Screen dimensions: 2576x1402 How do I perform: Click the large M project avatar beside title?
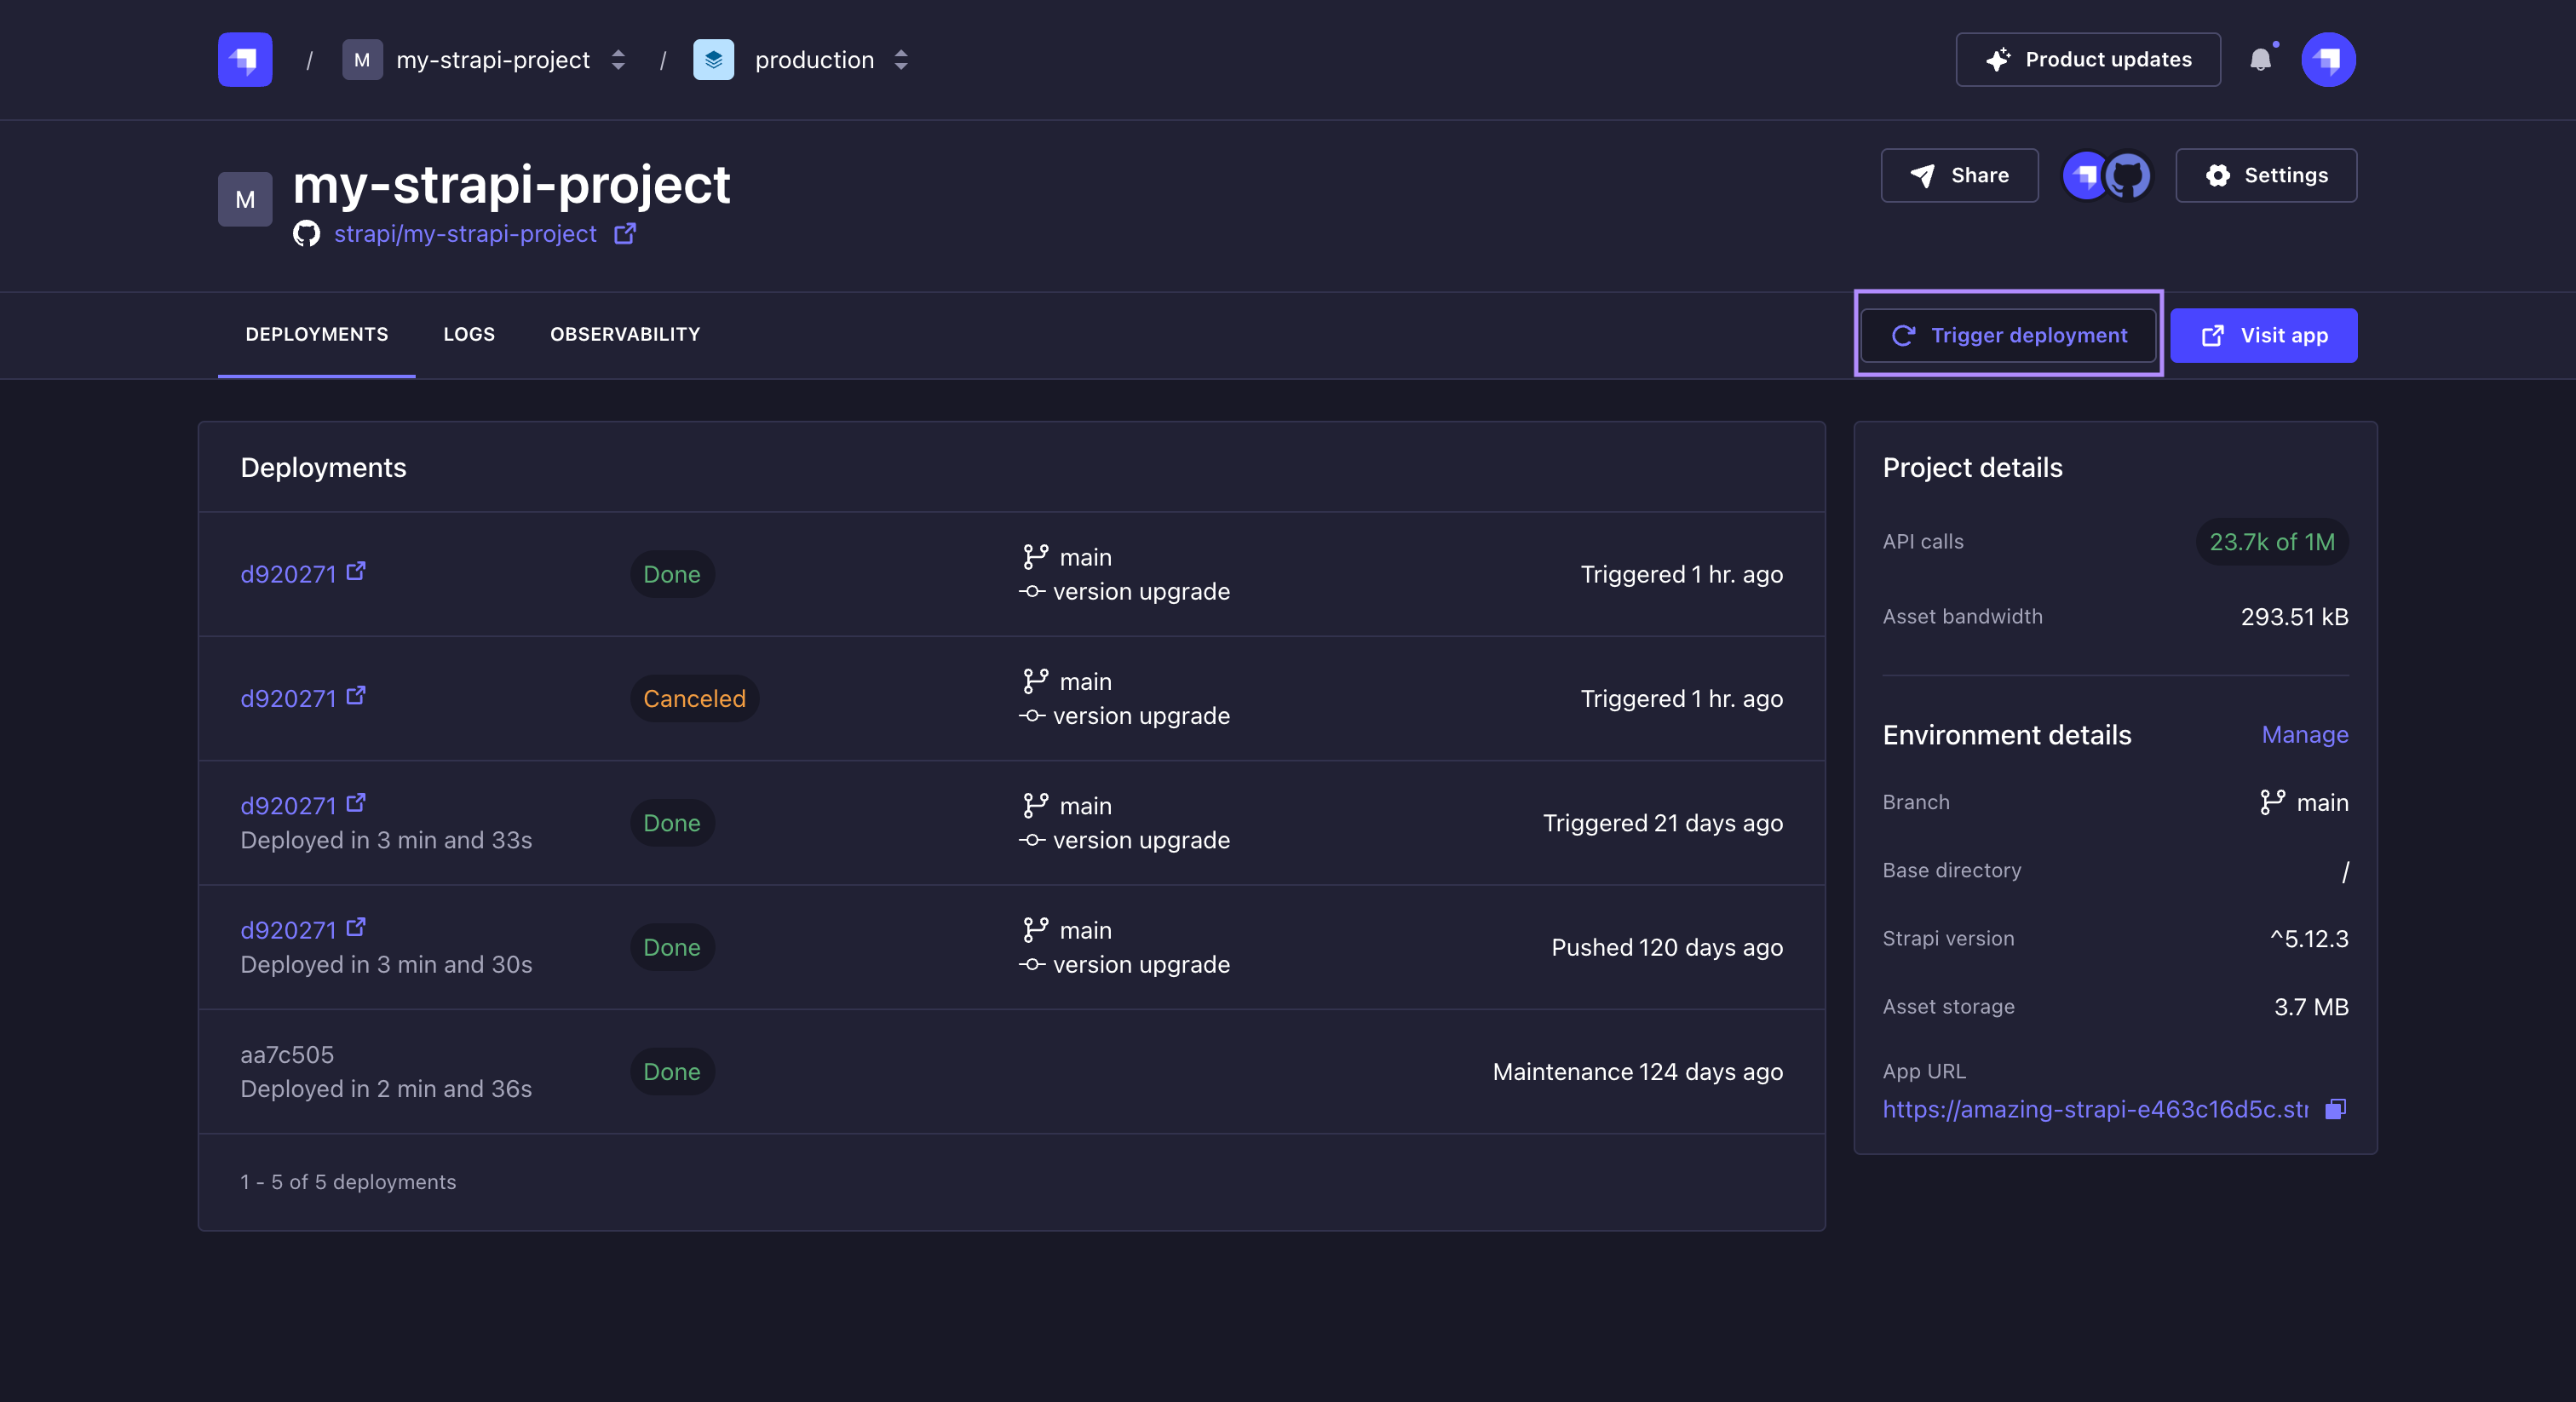pyautogui.click(x=245, y=199)
